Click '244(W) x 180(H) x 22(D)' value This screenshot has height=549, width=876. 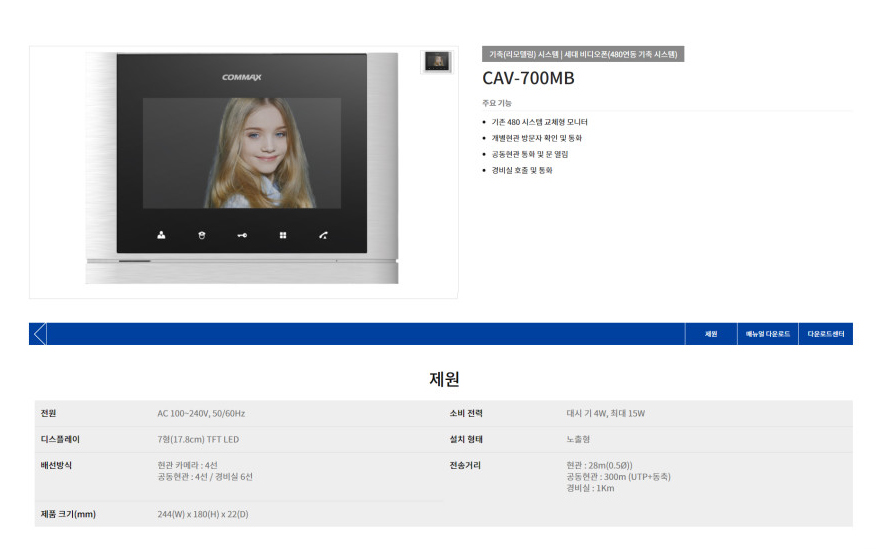pyautogui.click(x=203, y=514)
